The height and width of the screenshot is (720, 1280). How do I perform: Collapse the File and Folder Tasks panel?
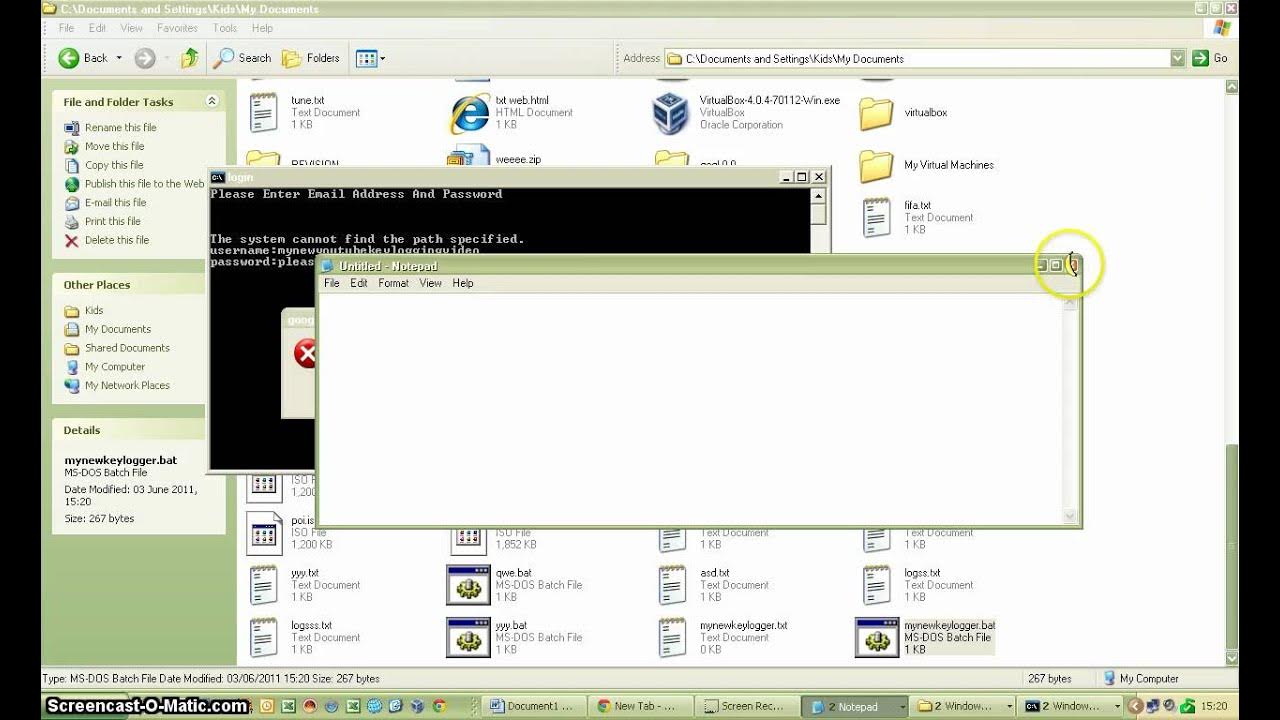(212, 101)
